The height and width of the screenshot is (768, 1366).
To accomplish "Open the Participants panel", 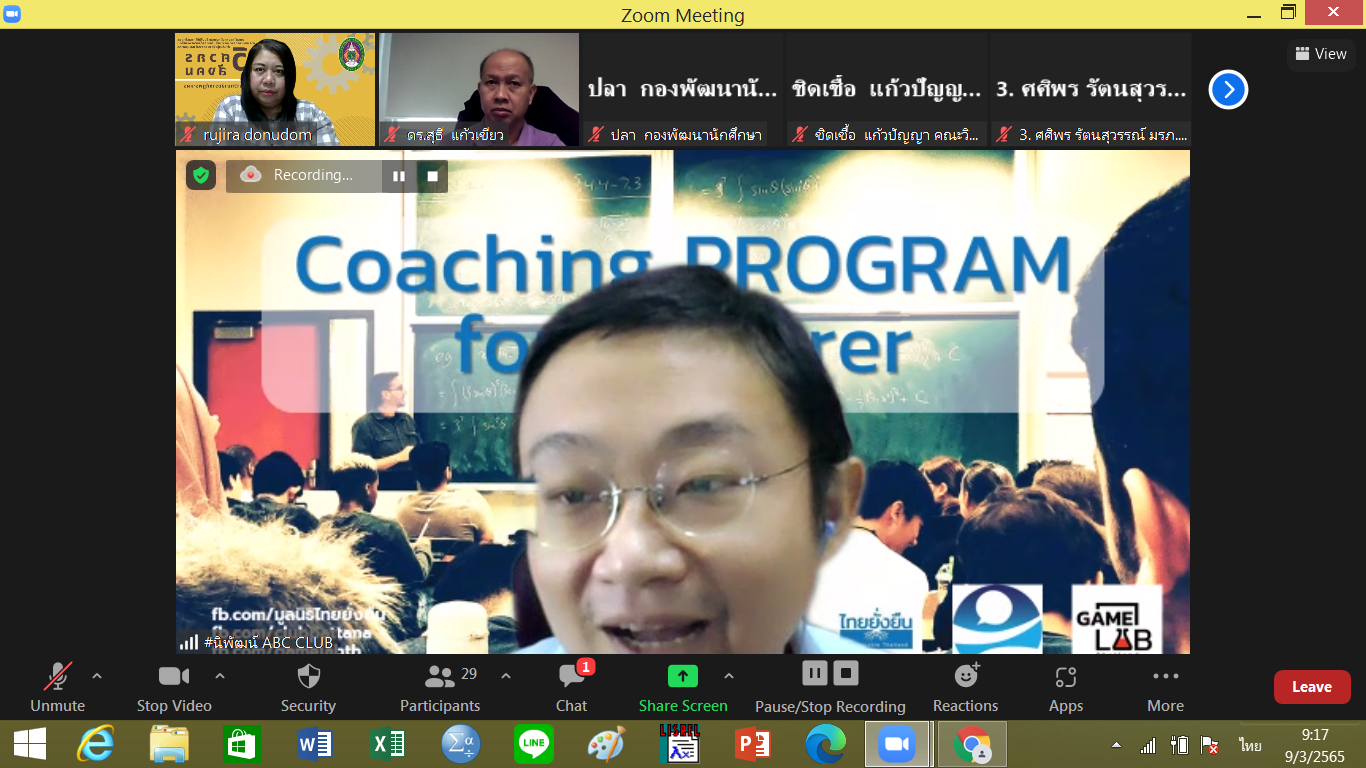I will tap(440, 688).
